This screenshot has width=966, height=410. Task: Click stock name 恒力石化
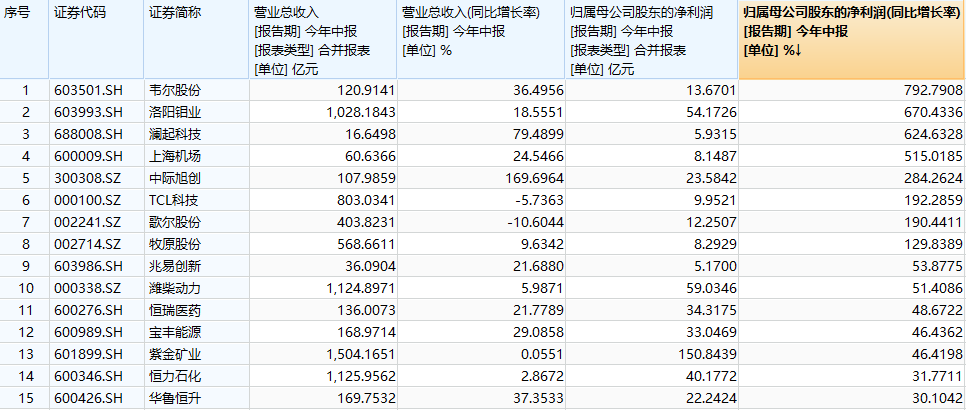(175, 377)
